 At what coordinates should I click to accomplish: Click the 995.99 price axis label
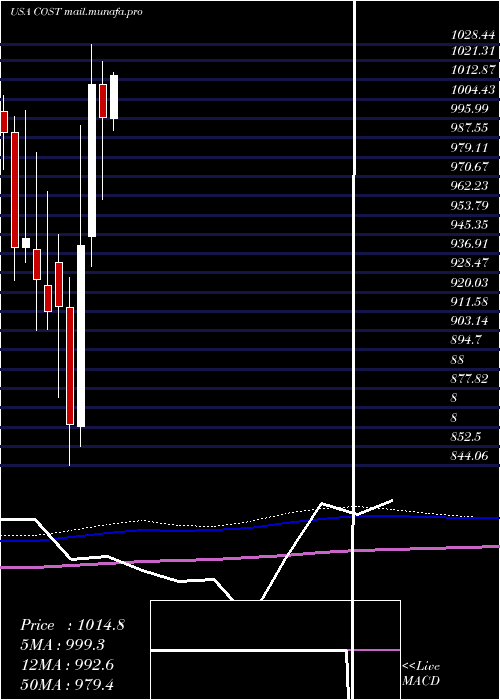pos(470,109)
